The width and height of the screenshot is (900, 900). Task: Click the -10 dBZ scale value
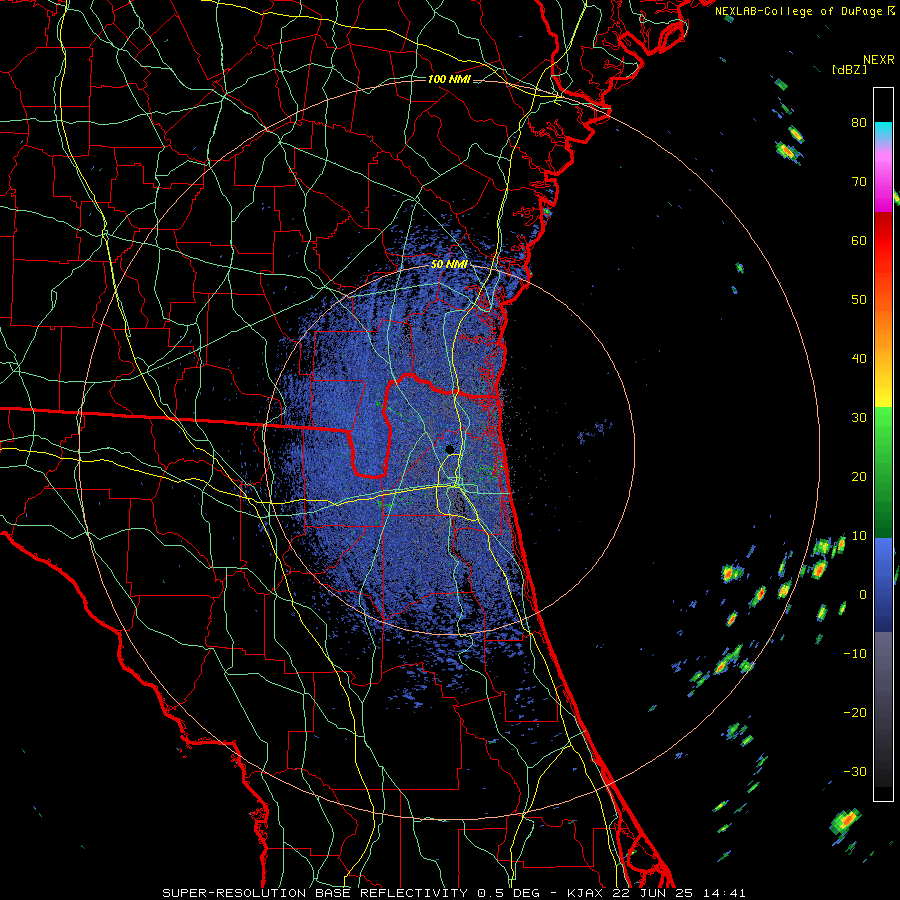click(x=855, y=654)
